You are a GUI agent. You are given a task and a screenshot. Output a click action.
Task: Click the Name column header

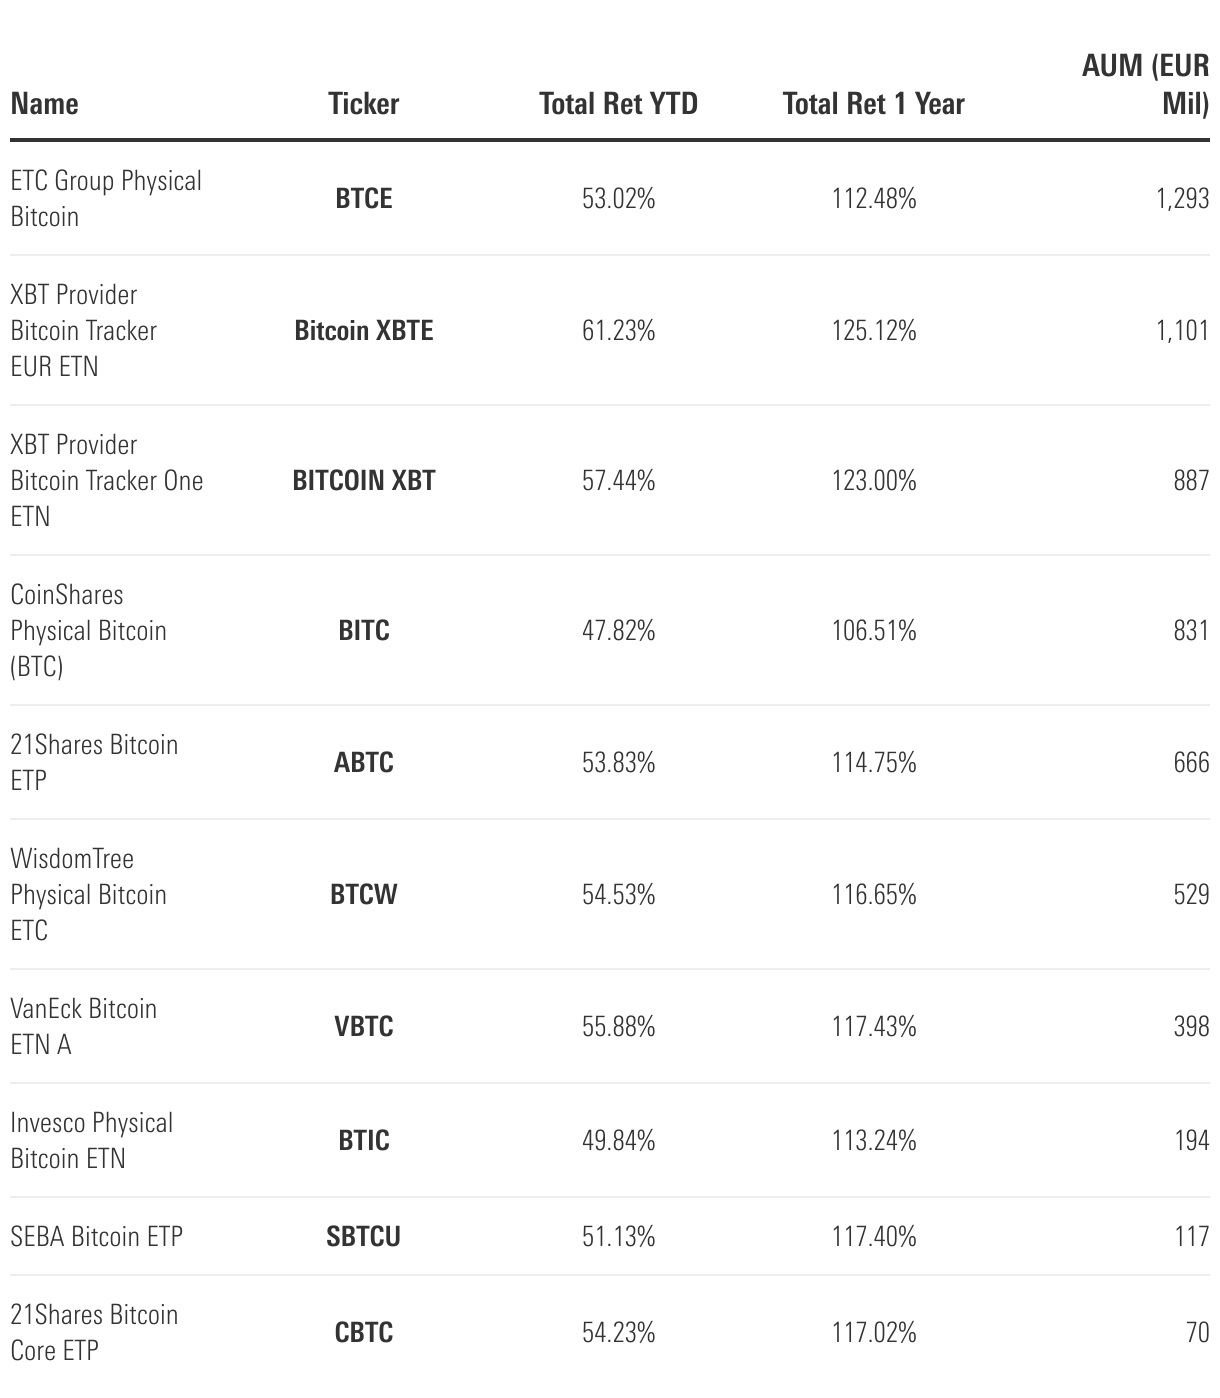[45, 104]
